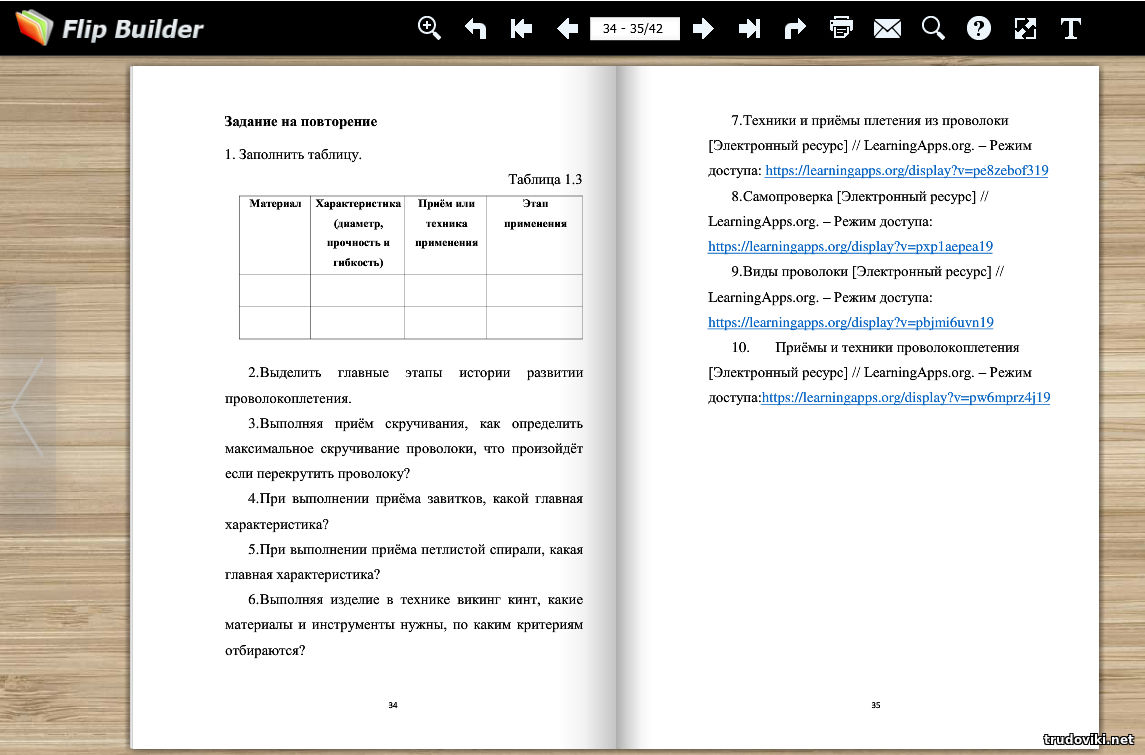Click the text 'главная характеристика?'
The height and width of the screenshot is (755, 1145).
[302, 575]
